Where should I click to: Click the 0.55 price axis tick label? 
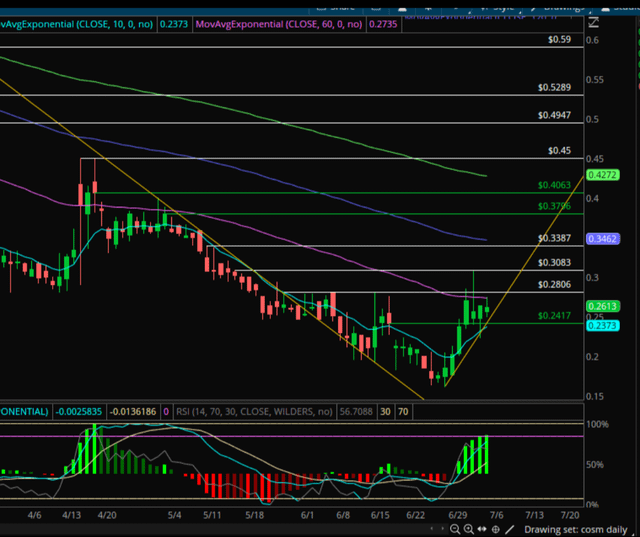pyautogui.click(x=594, y=80)
